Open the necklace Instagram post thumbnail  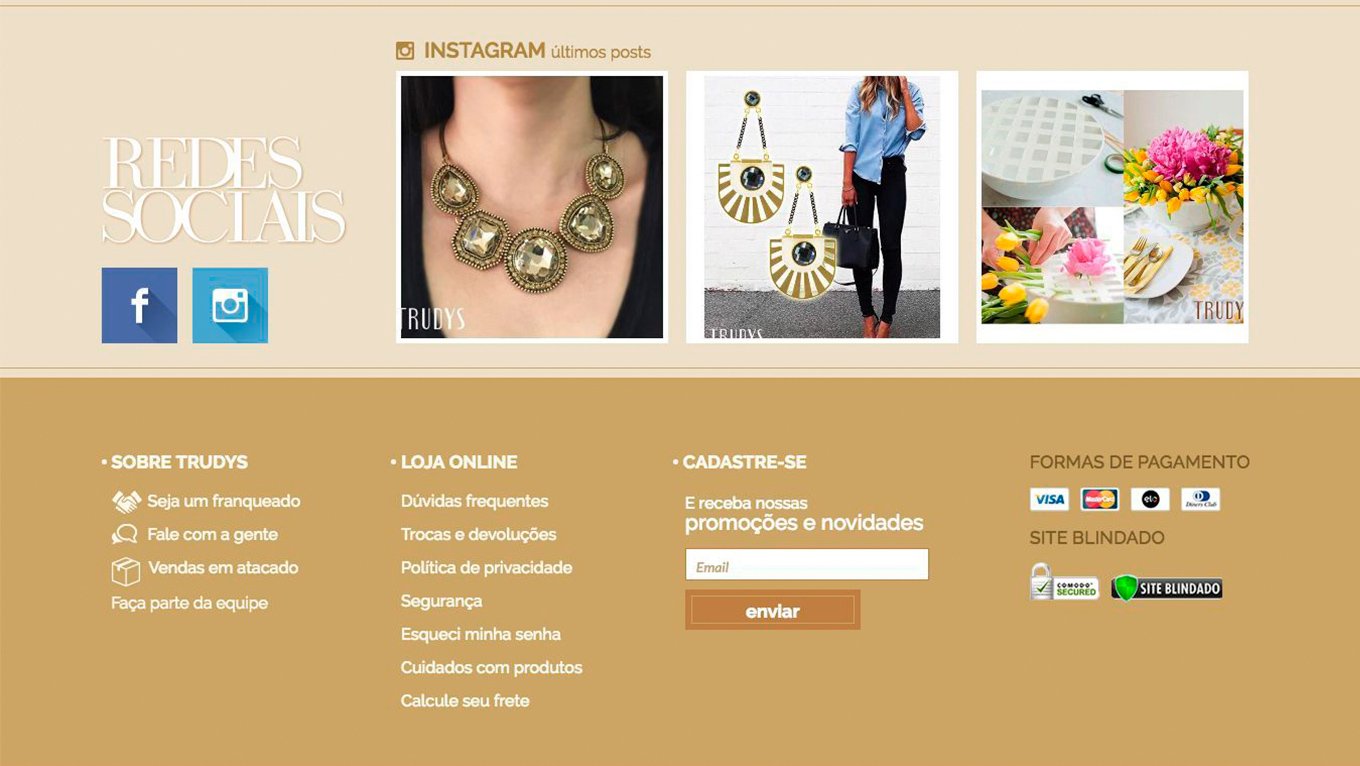532,207
